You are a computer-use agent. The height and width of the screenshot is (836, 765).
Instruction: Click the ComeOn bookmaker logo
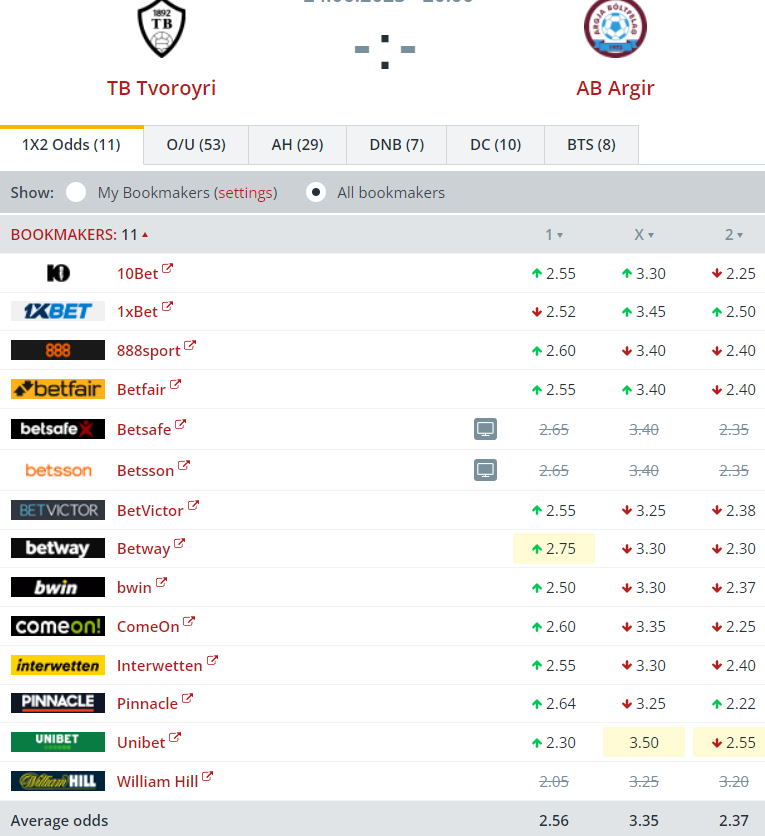[x=58, y=626]
